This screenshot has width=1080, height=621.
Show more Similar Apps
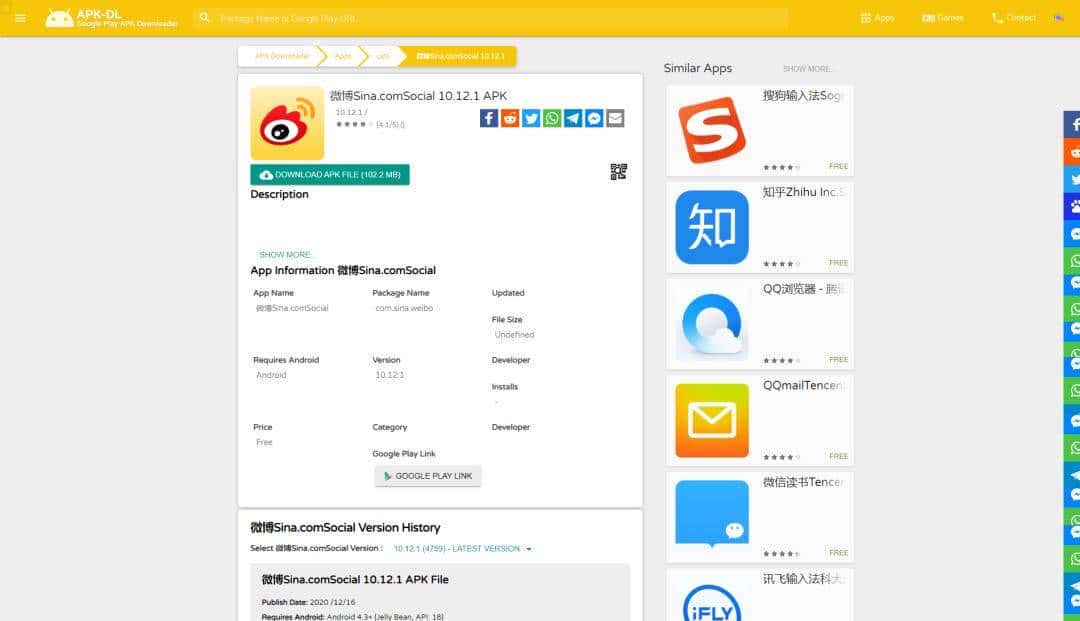(810, 68)
